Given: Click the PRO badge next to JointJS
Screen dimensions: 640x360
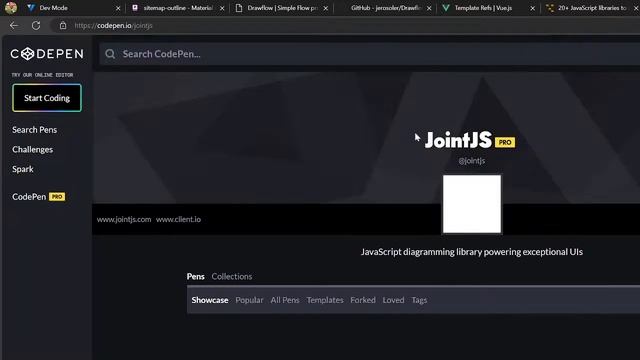Looking at the screenshot, I should pyautogui.click(x=505, y=142).
